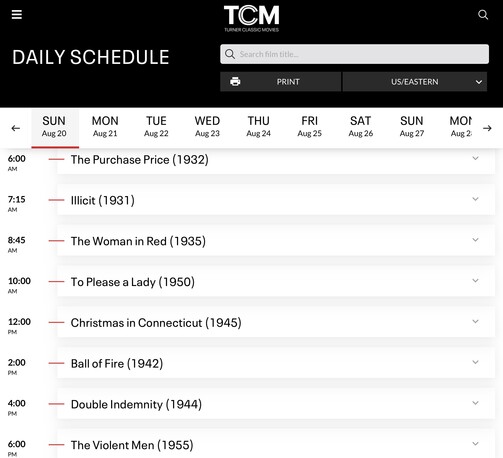Expand Illicit (1931) details
Viewport: 503px width, 458px height.
[476, 199]
